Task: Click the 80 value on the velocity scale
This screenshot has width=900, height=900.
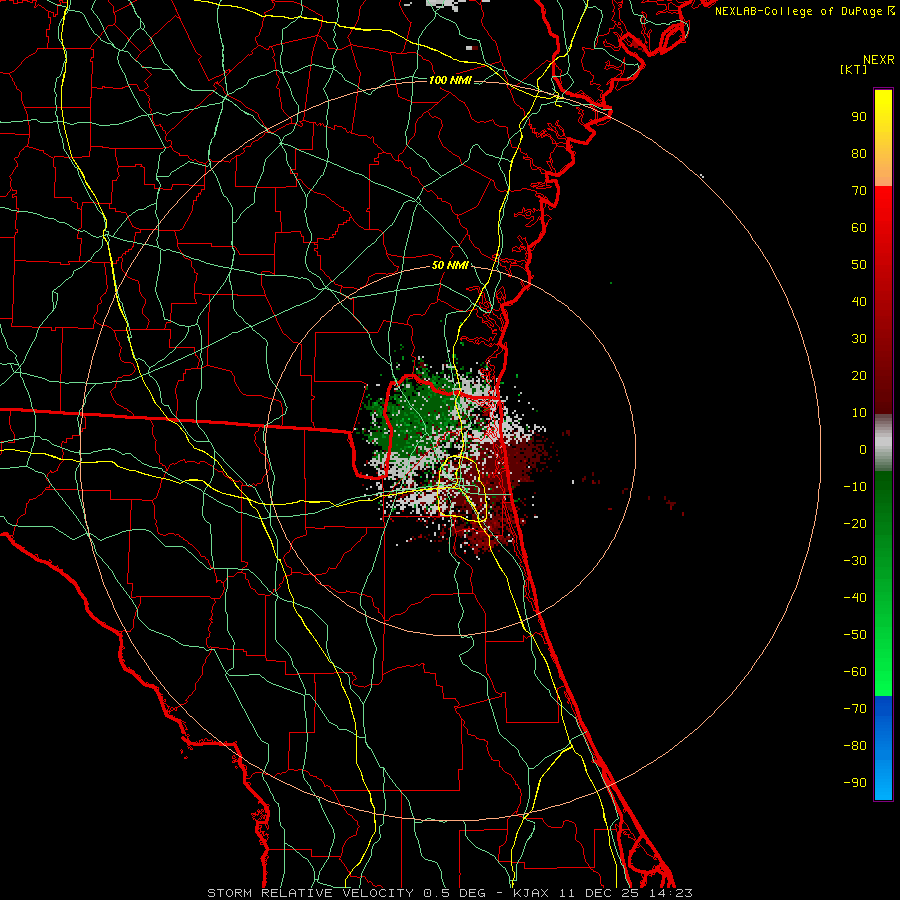Action: [859, 154]
